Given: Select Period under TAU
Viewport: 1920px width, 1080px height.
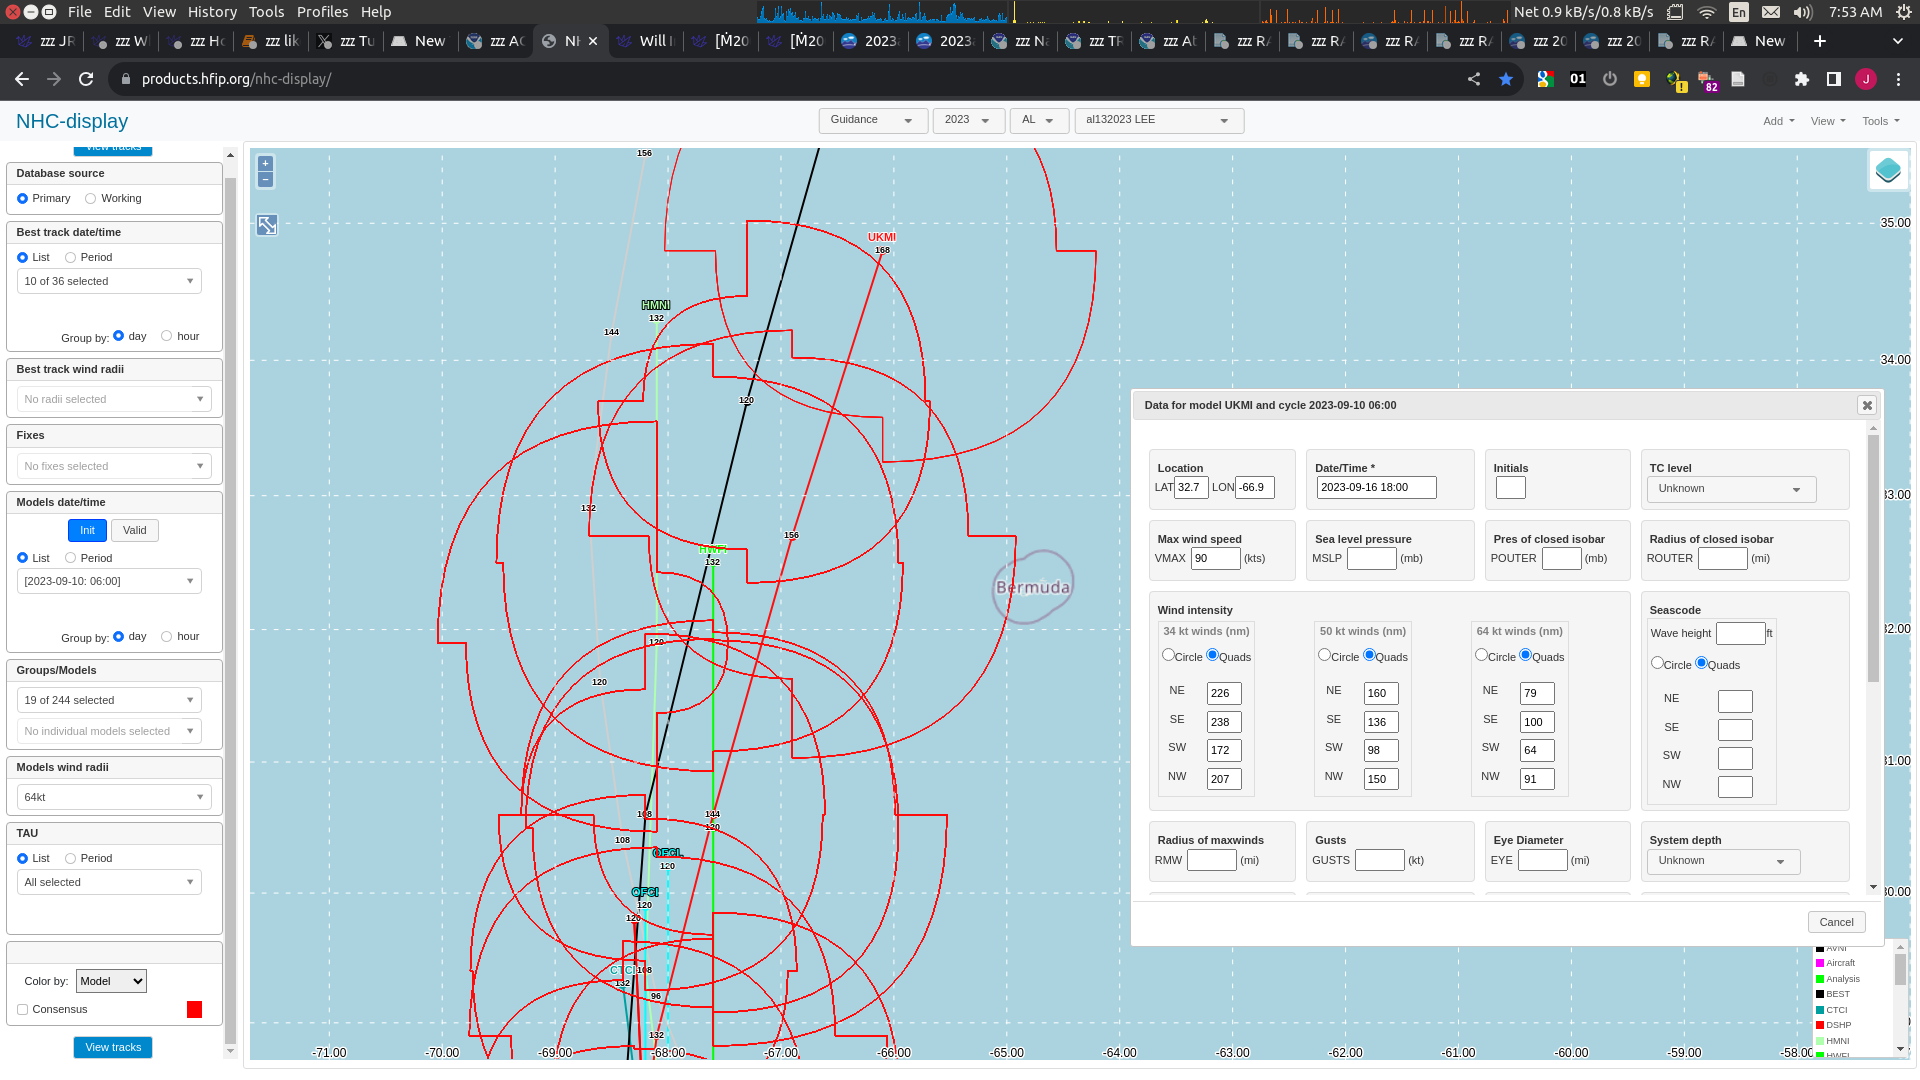Looking at the screenshot, I should click(x=70, y=858).
